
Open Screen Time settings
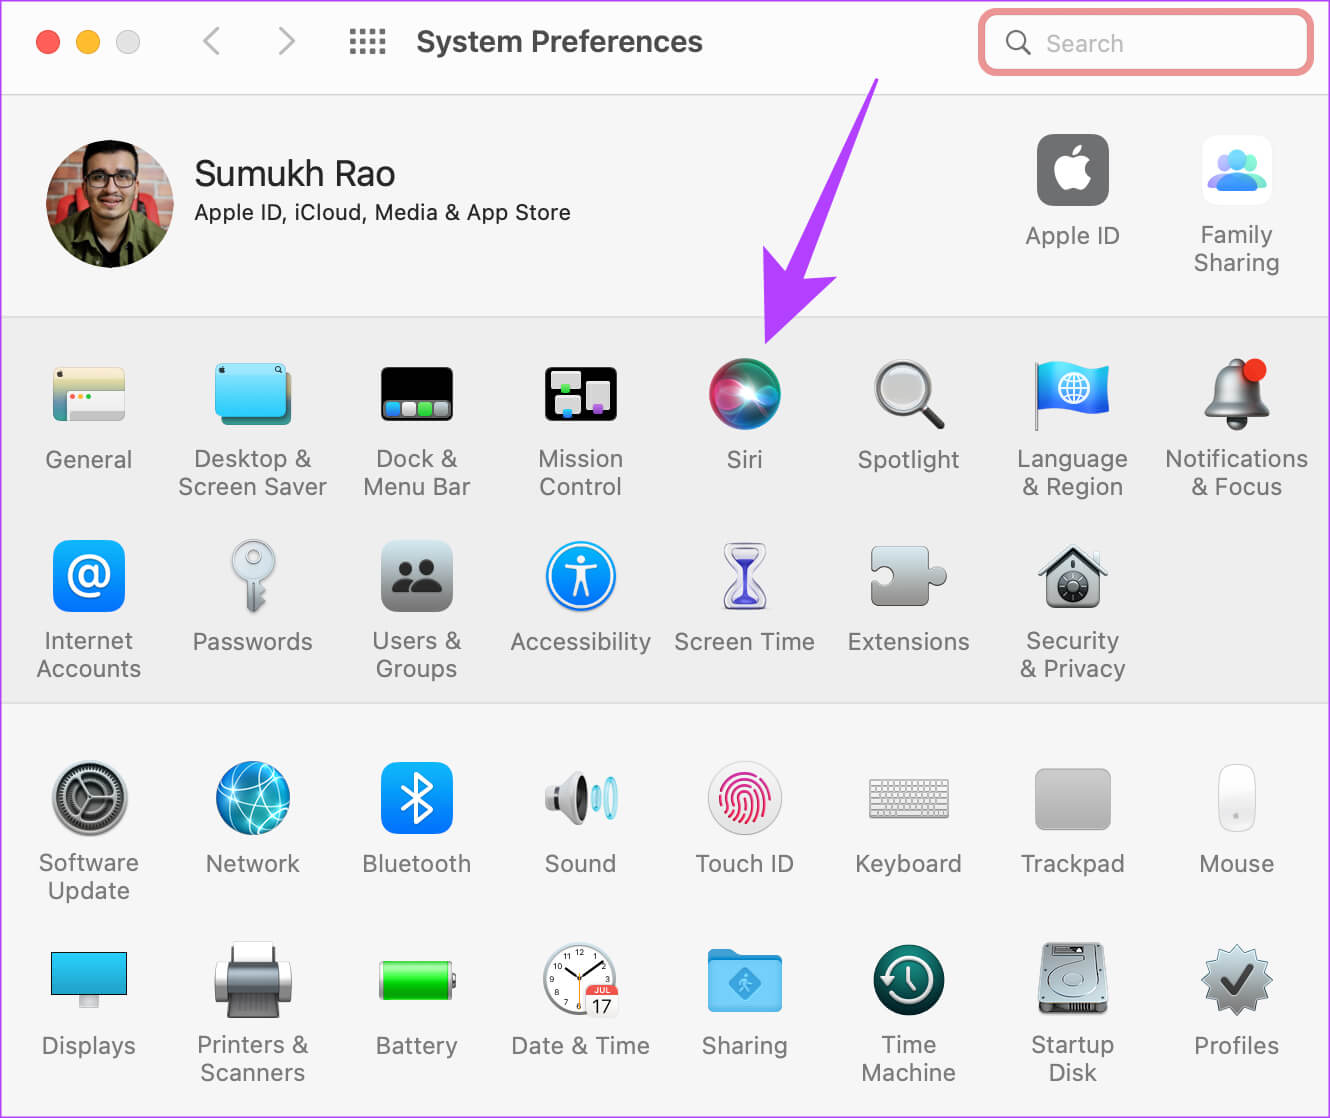pos(745,576)
